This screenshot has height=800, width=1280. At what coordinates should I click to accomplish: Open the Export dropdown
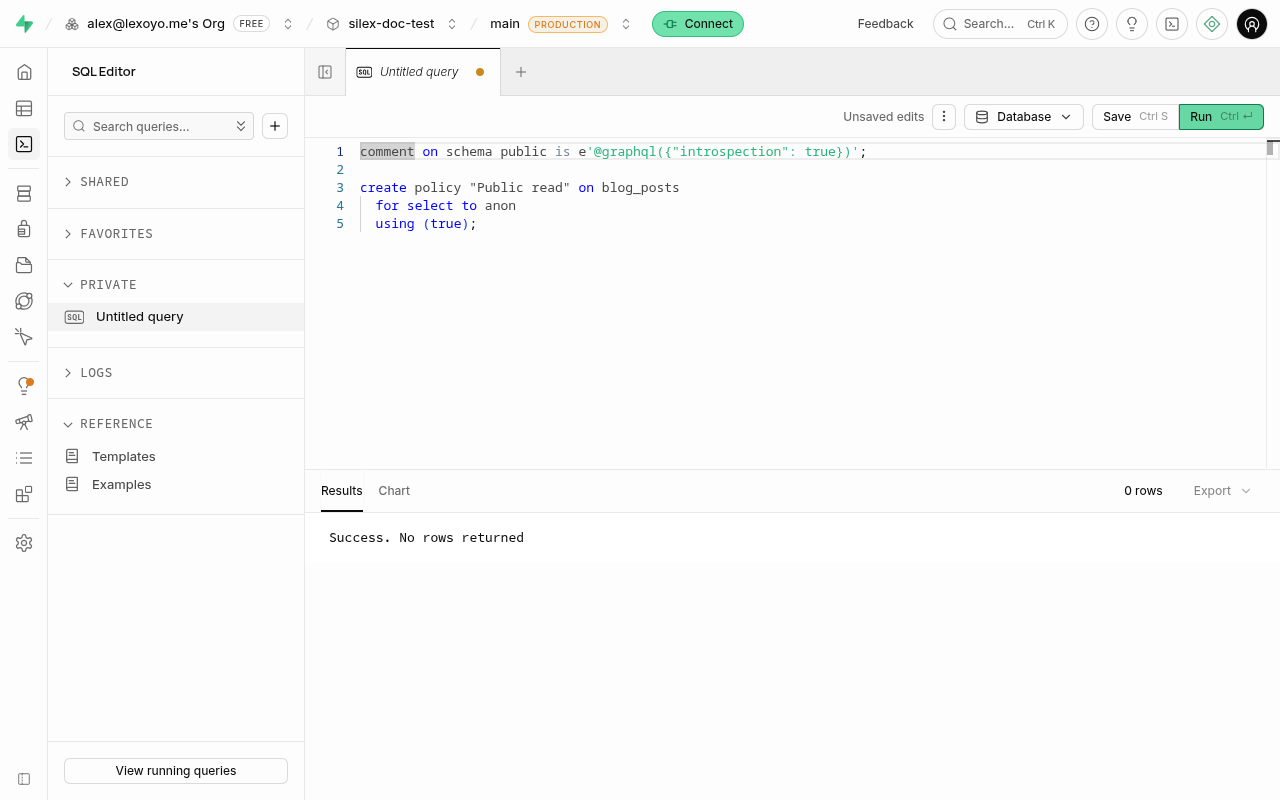click(x=1222, y=491)
